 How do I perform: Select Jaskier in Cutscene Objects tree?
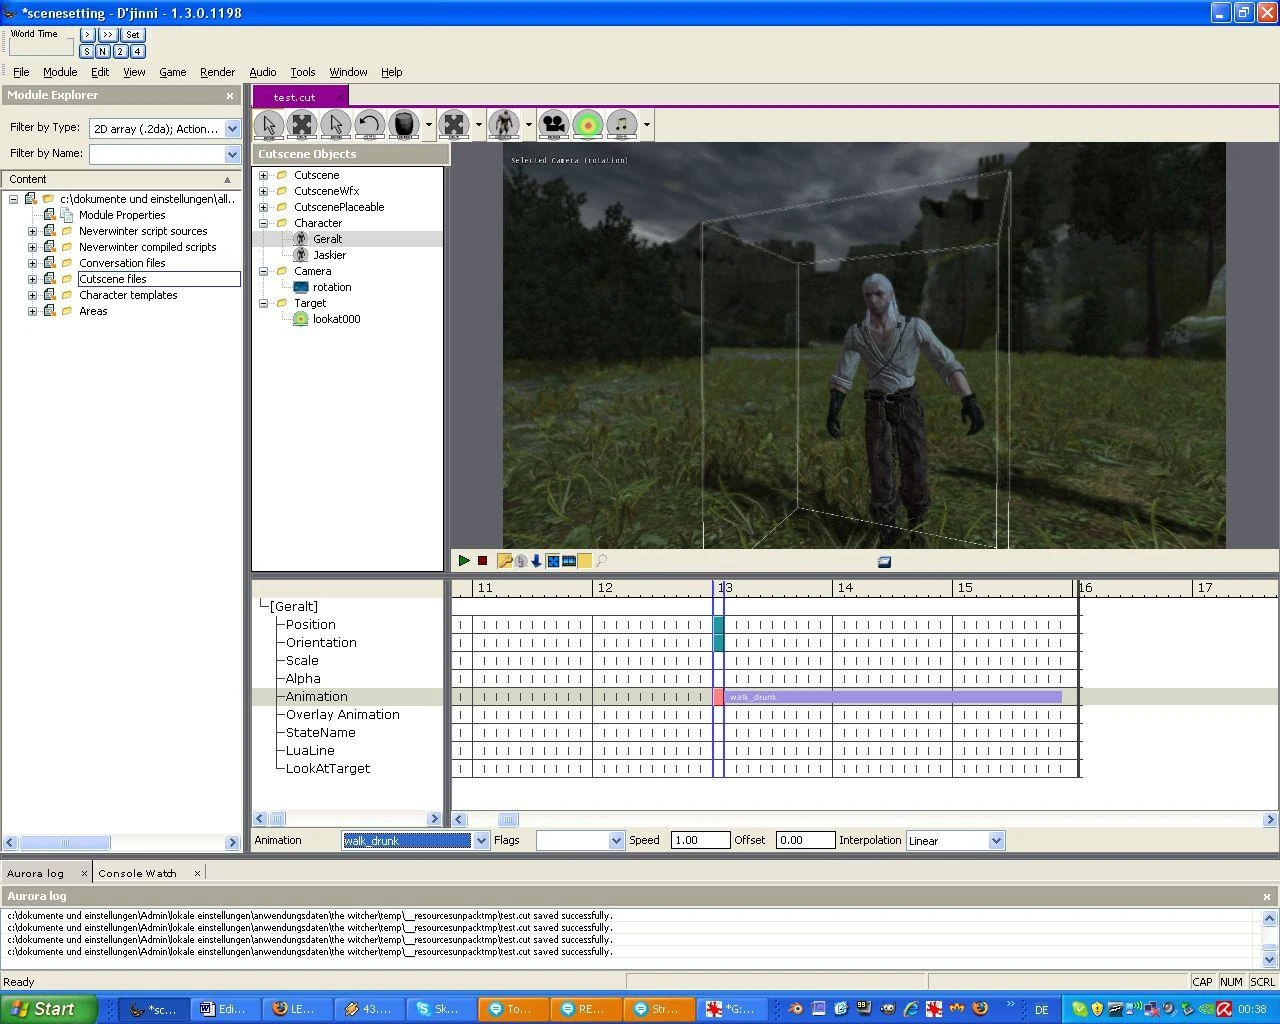coord(329,255)
